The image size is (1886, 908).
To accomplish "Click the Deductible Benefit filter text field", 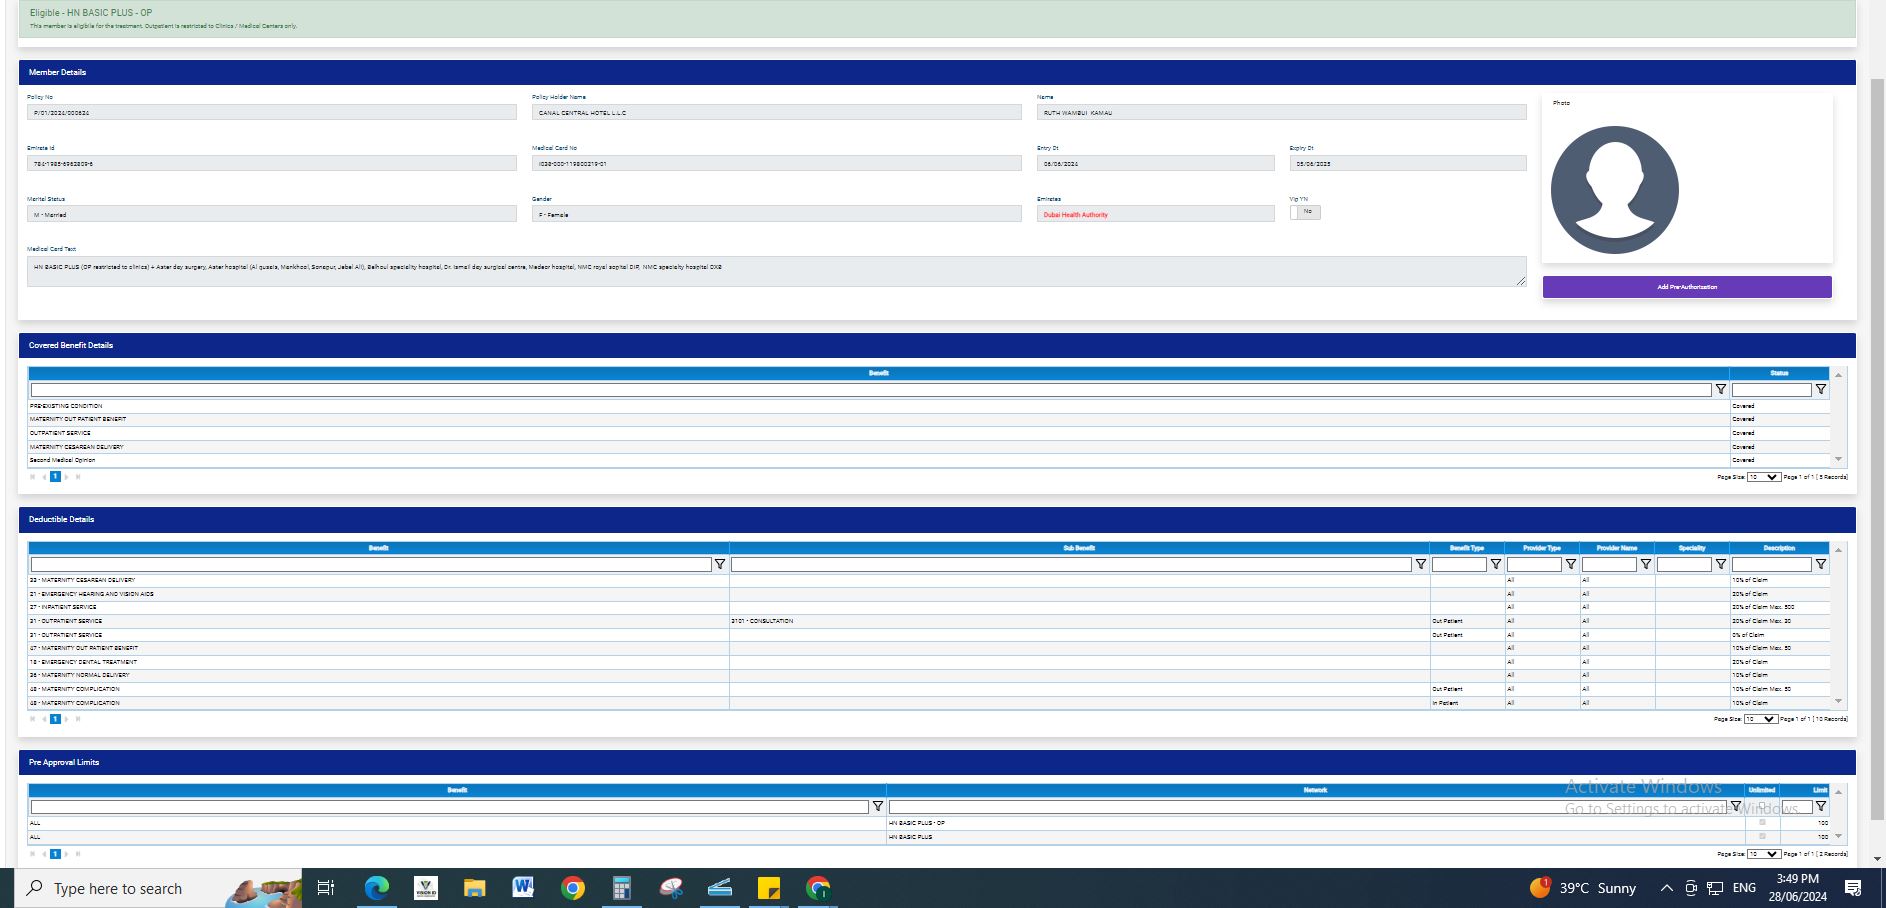I will 370,565.
